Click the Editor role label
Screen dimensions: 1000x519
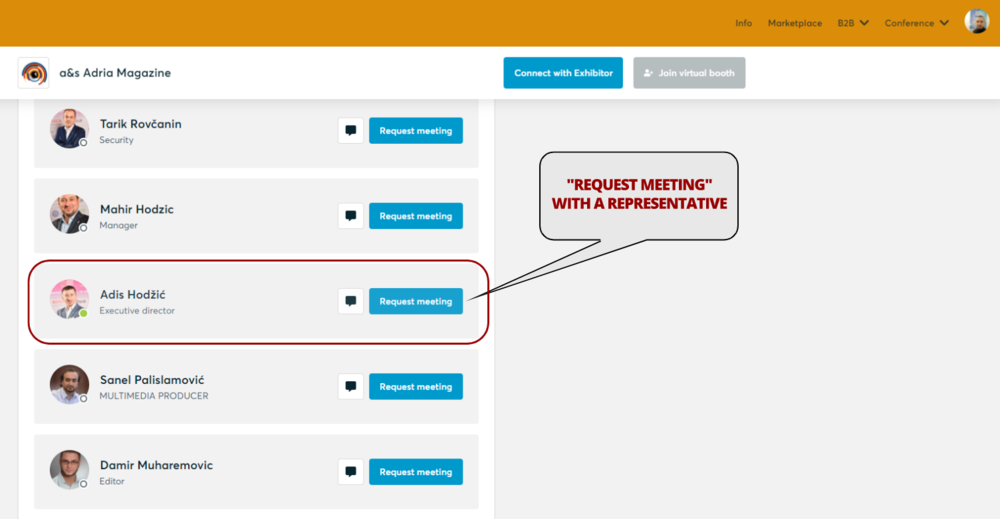coord(112,481)
